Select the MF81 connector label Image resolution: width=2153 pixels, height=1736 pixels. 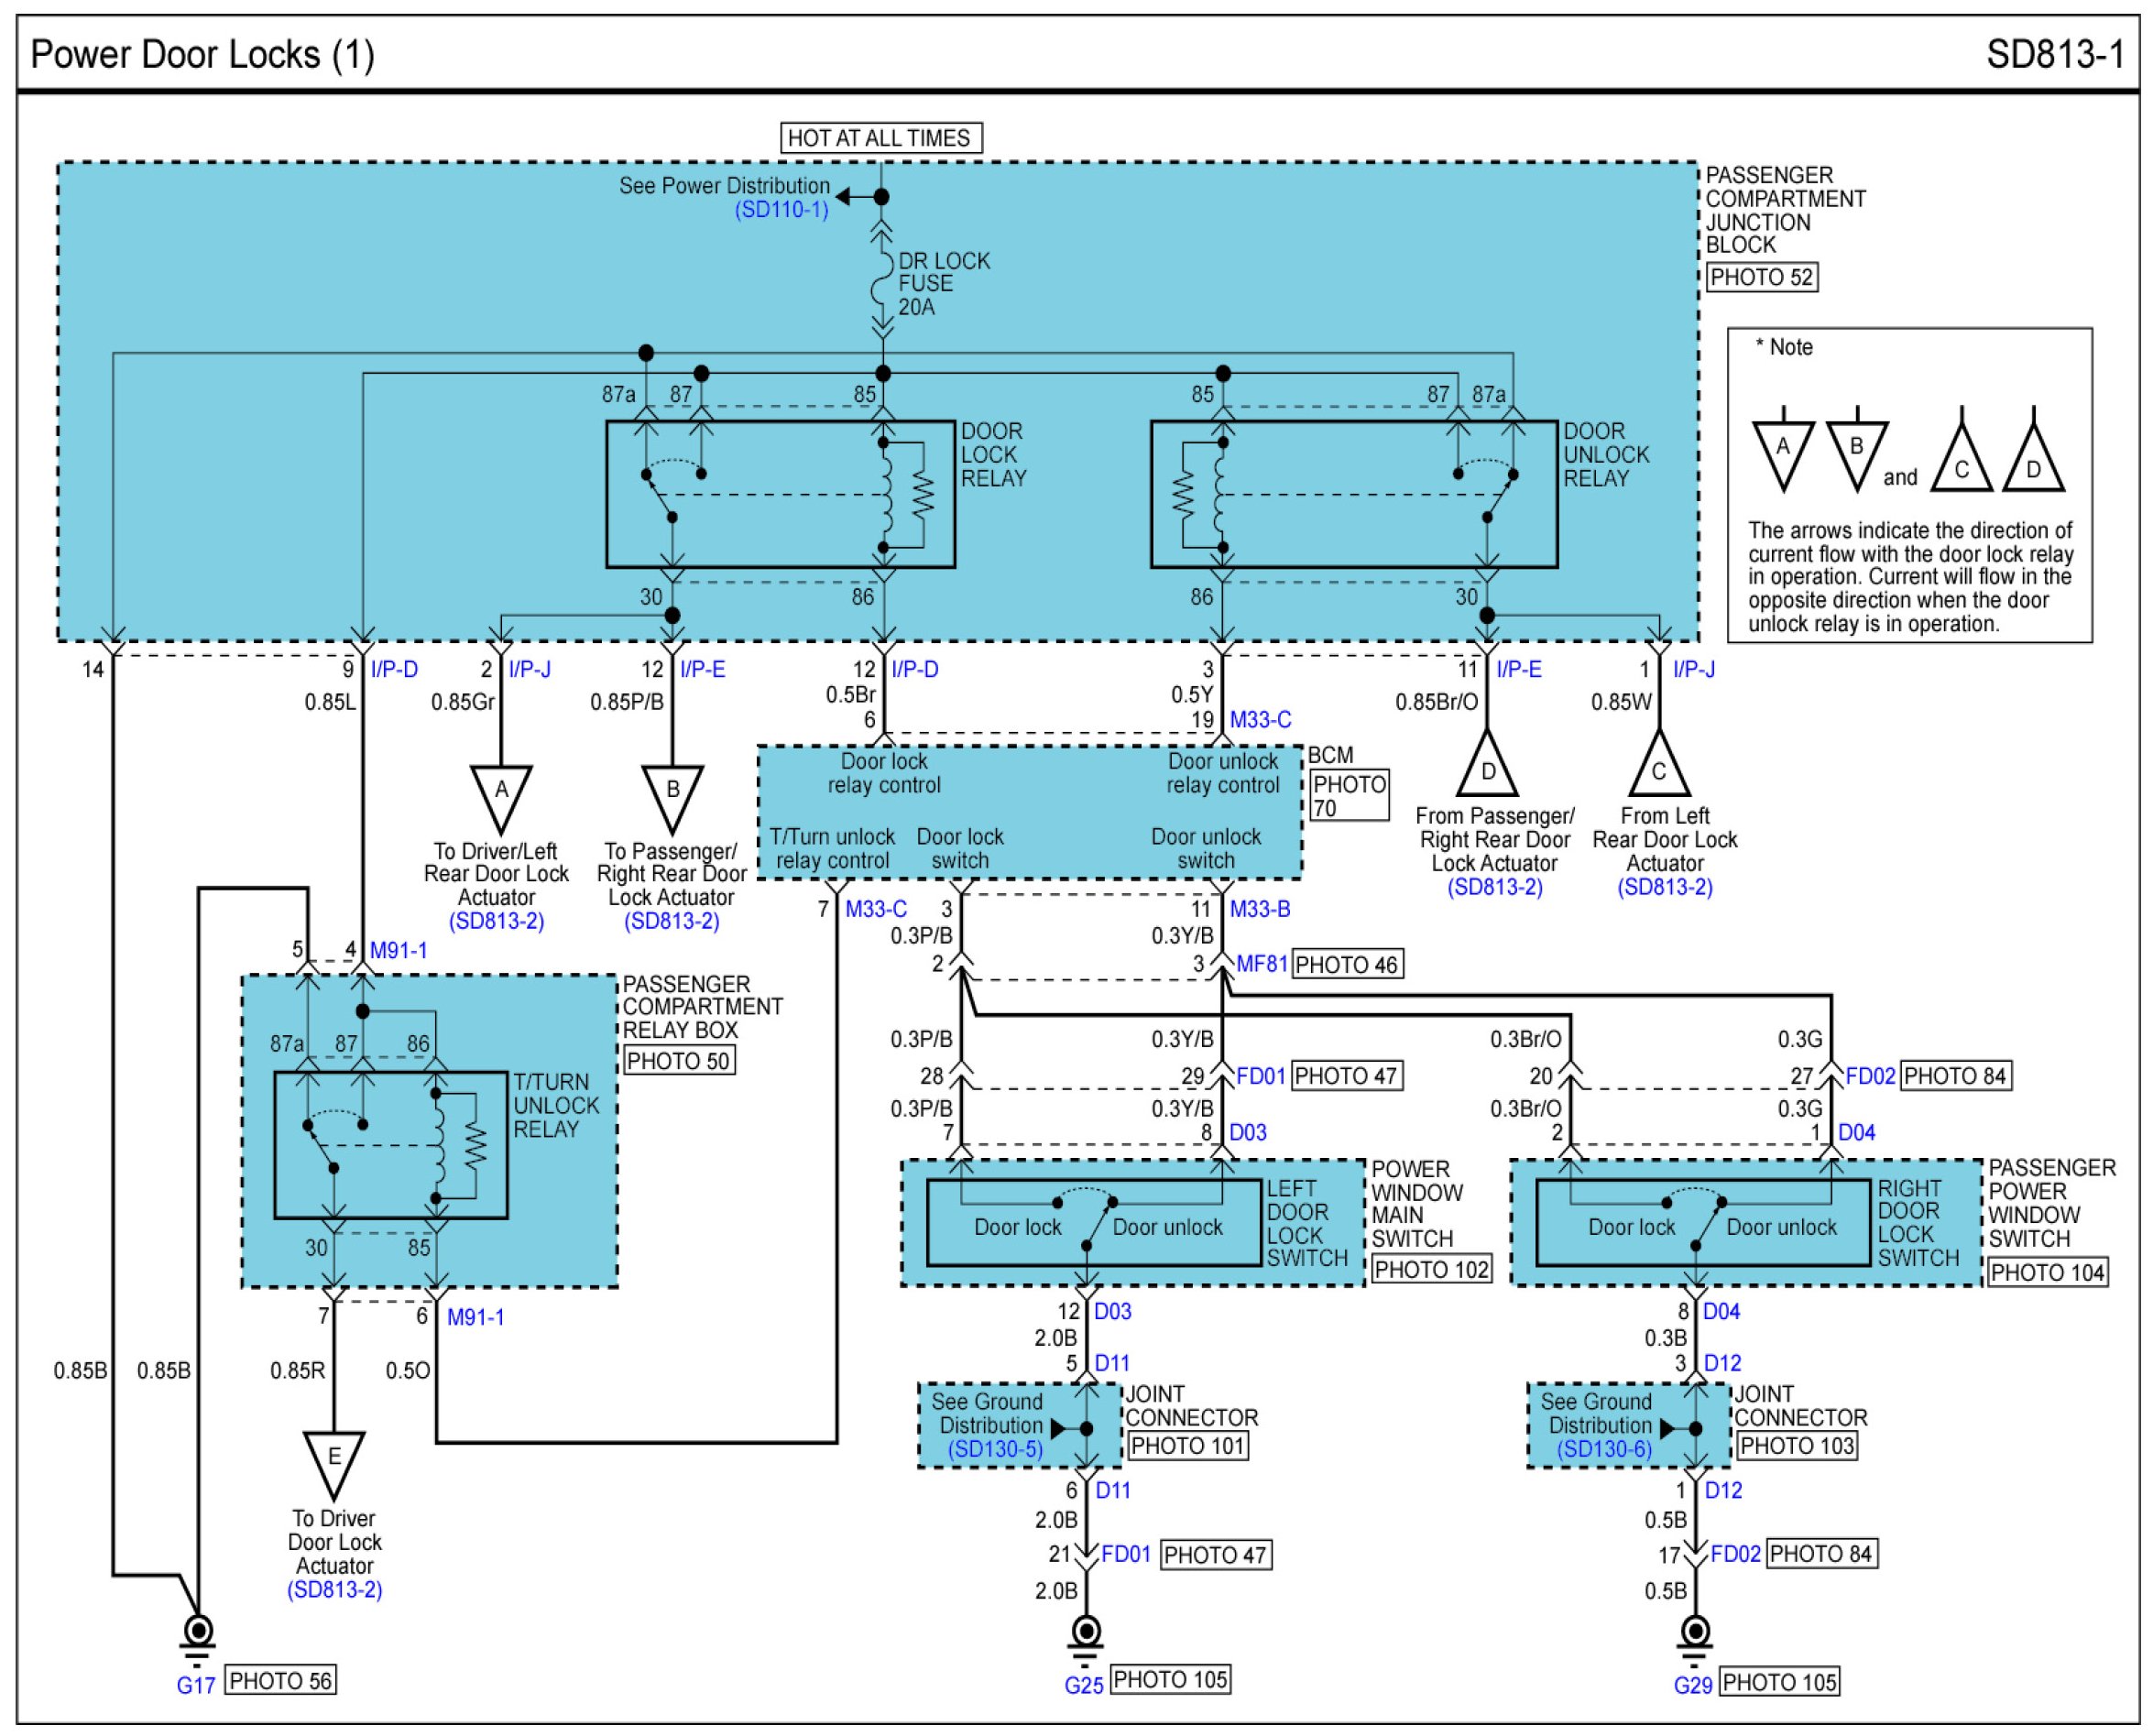coord(1262,965)
